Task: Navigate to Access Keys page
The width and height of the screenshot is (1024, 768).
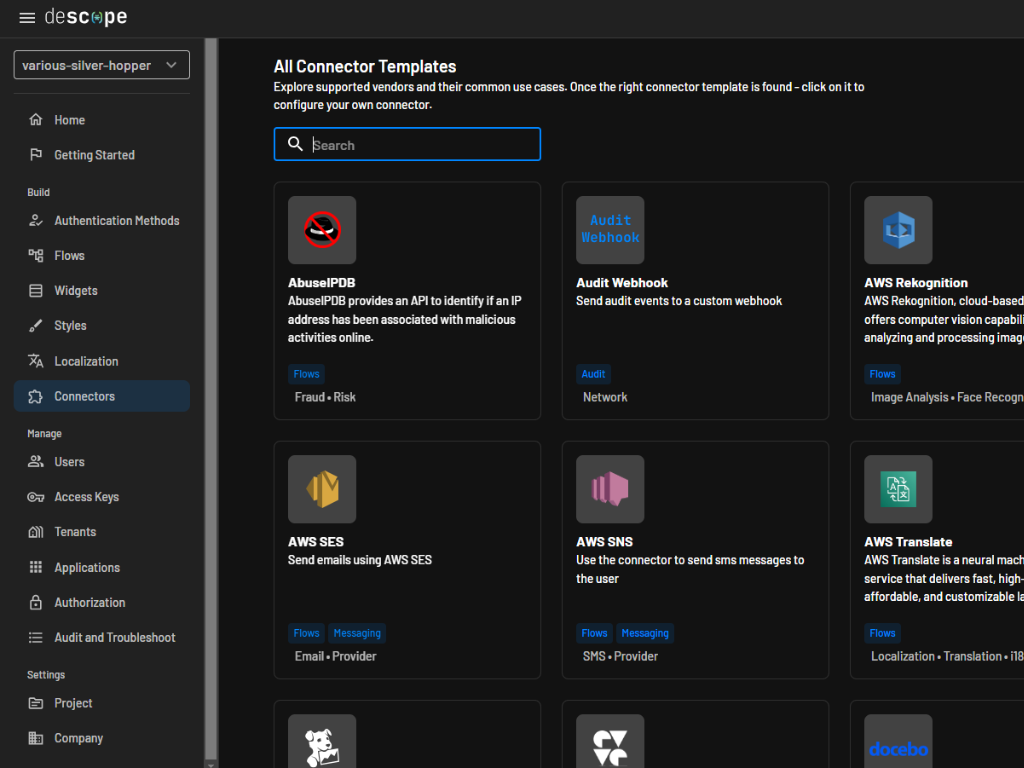Action: (x=86, y=497)
